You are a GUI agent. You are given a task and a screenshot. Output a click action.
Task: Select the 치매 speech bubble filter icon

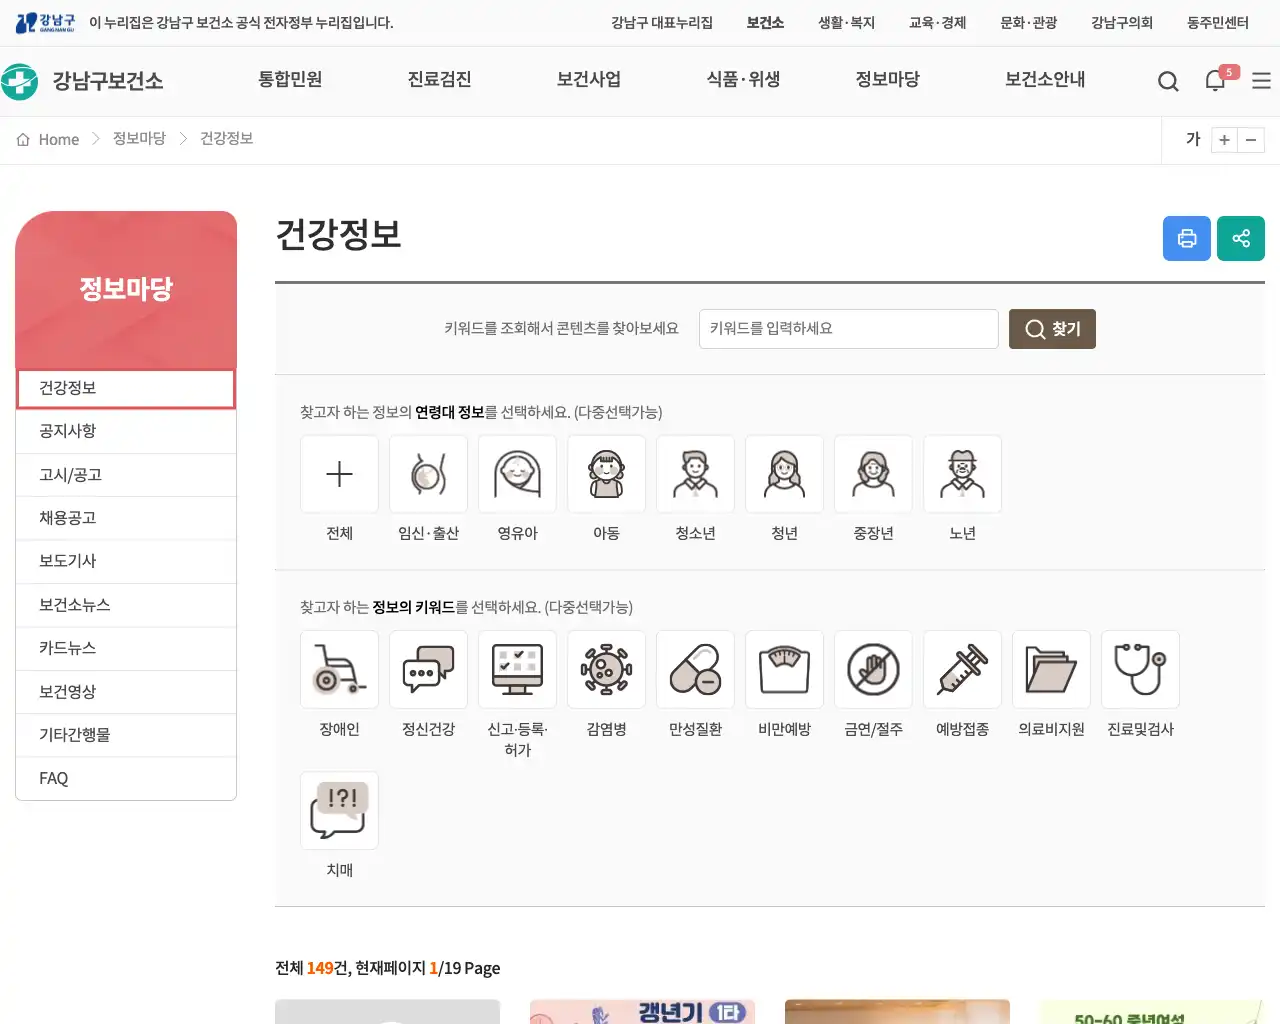tap(339, 810)
